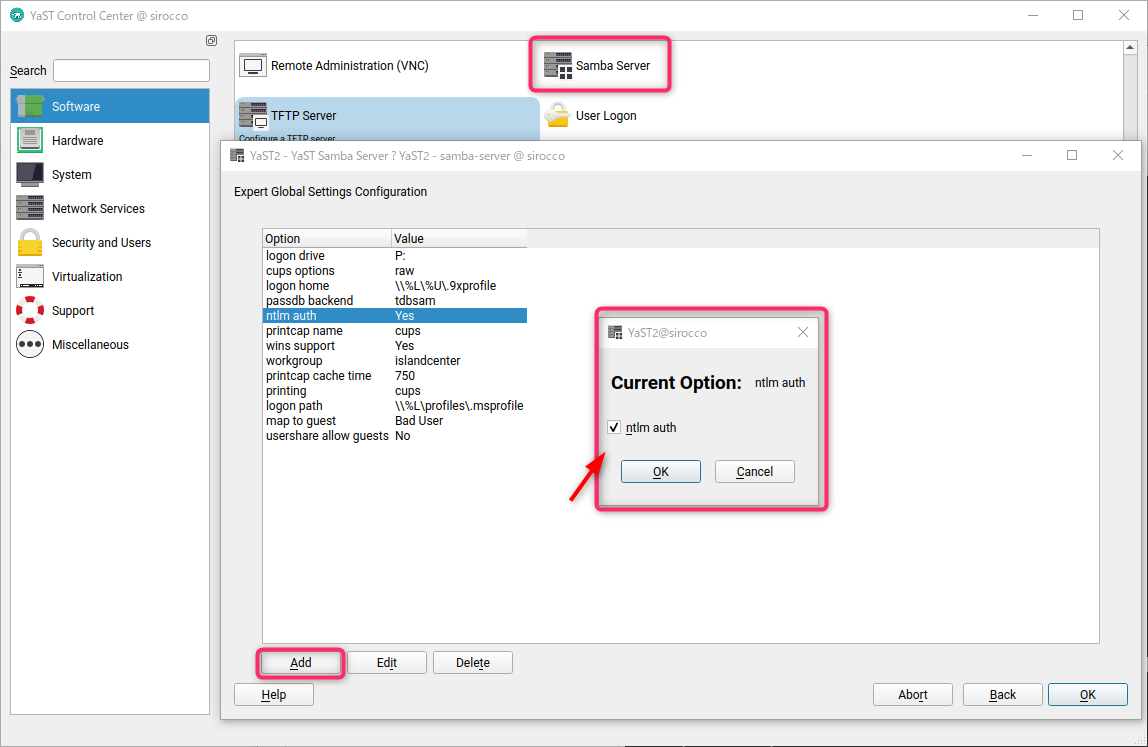Screen dimensions: 1148x747
Task: Sort the table by Option column header
Action: coord(327,238)
